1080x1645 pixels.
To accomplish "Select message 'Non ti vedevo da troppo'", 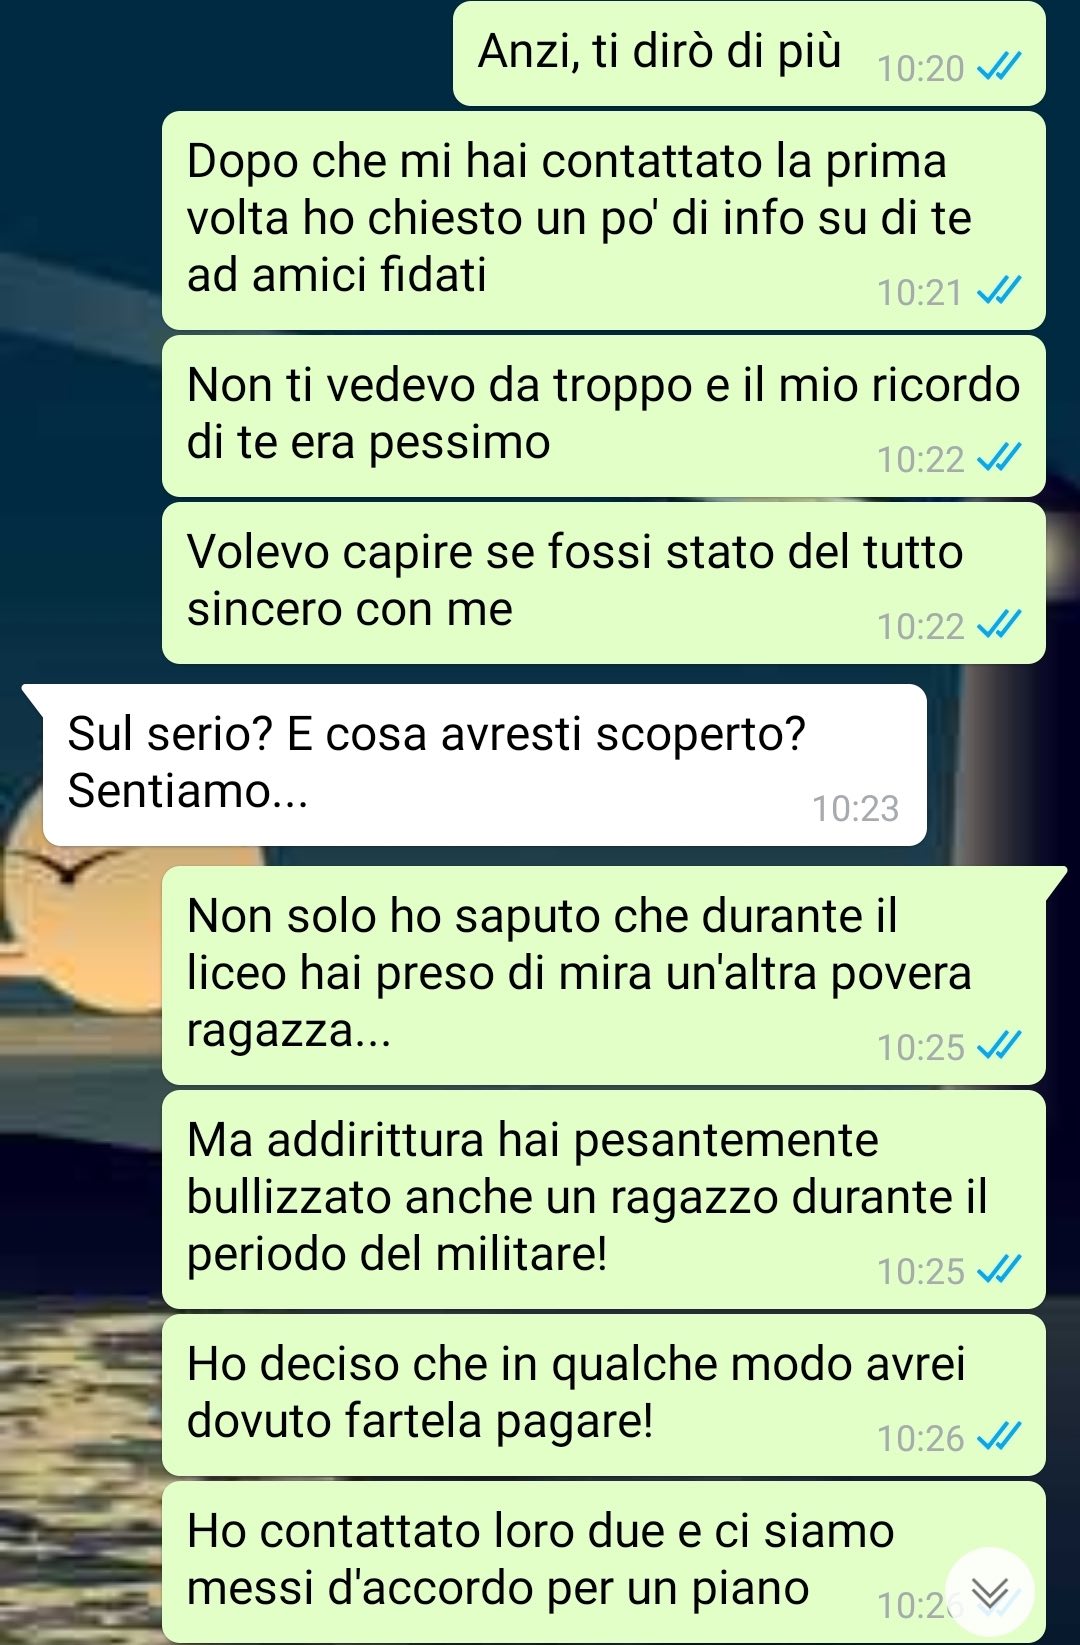I will pos(604,416).
